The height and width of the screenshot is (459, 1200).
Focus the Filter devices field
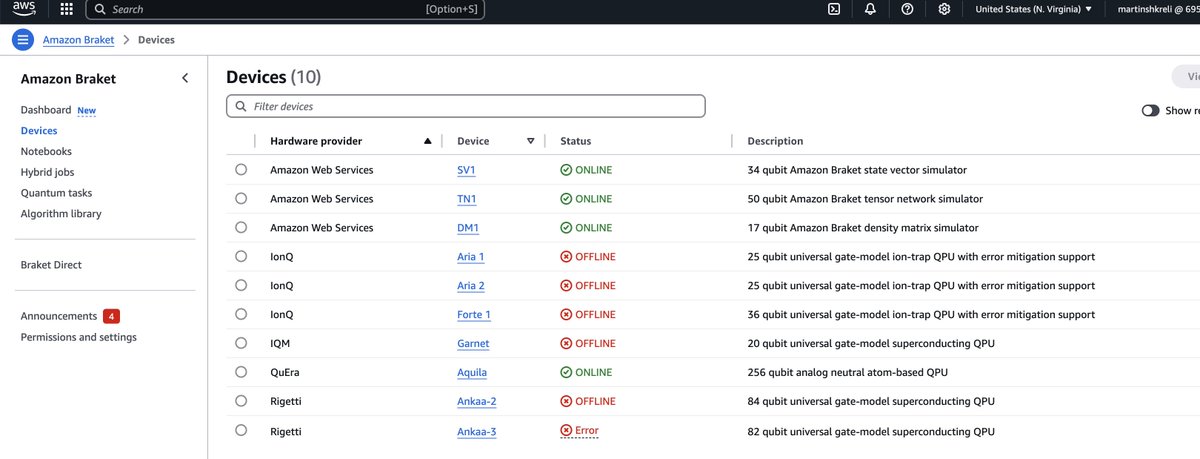coord(466,106)
